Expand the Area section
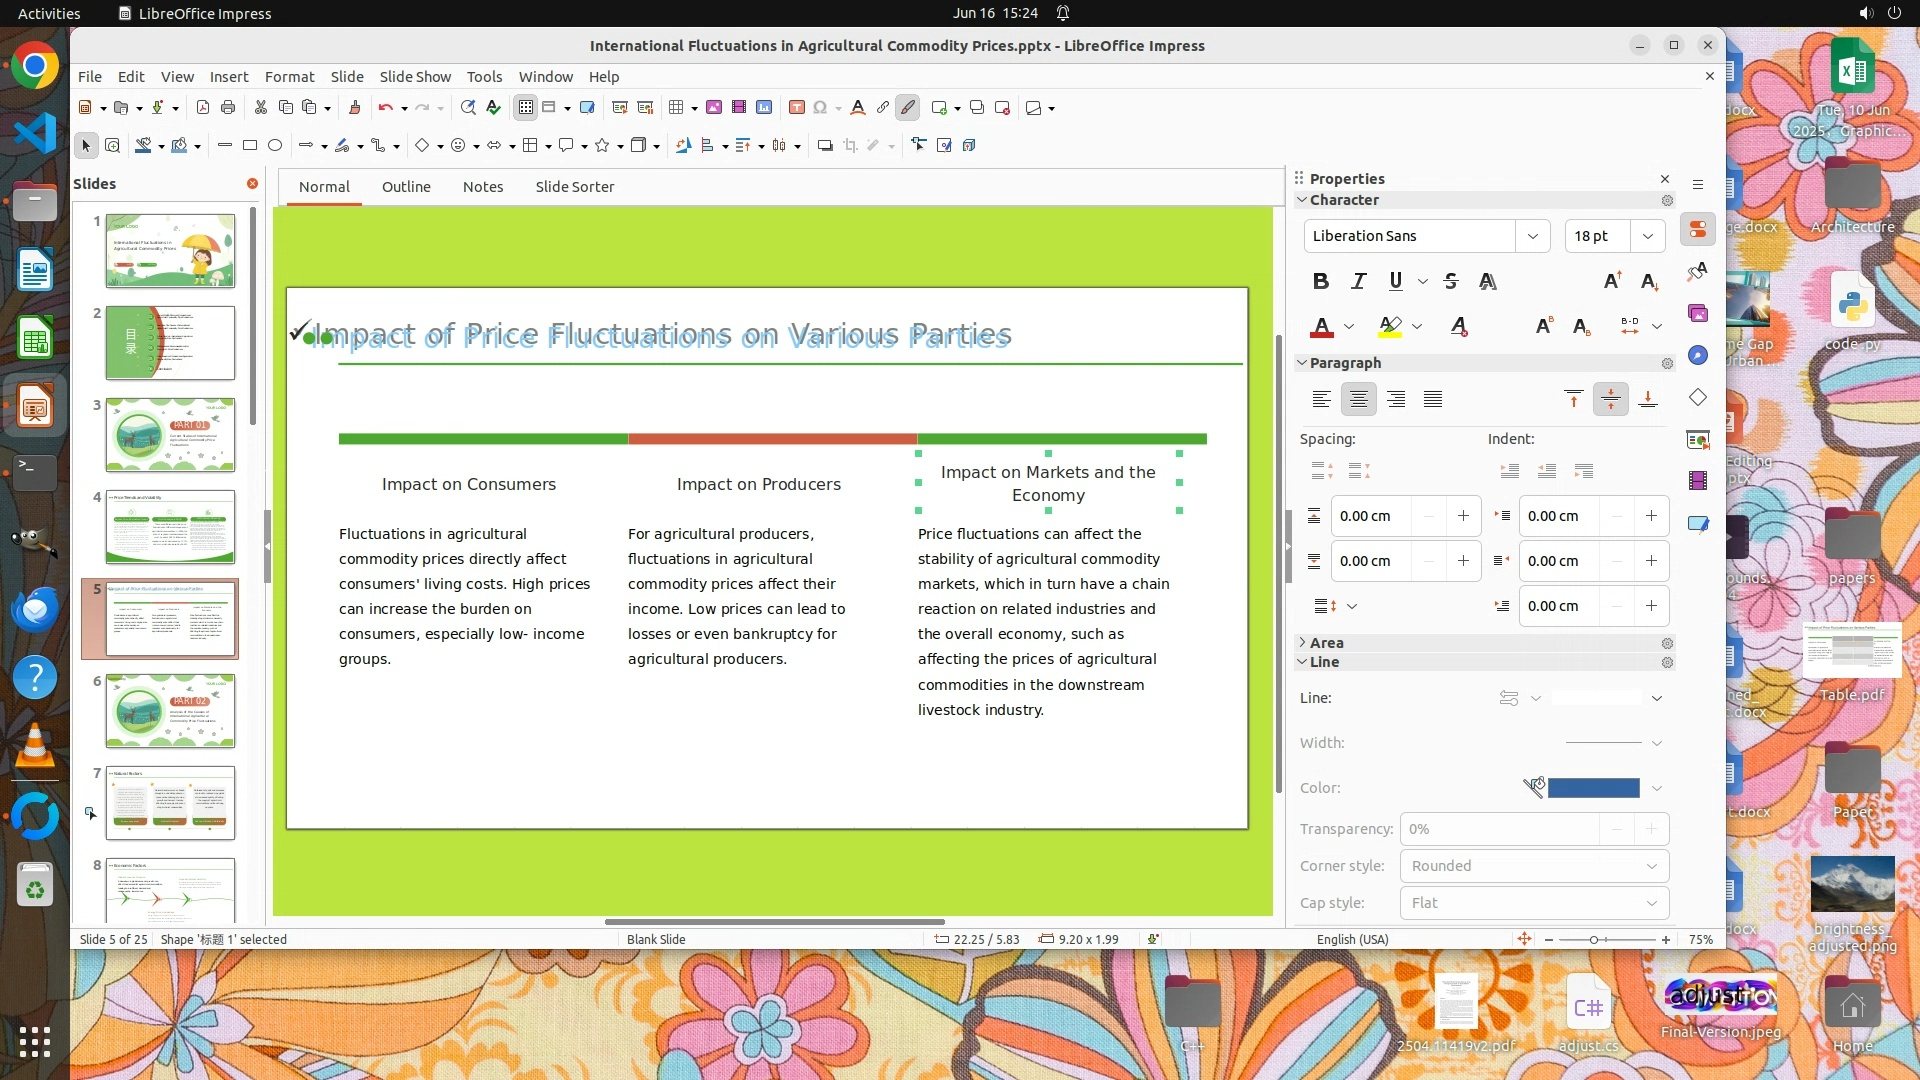This screenshot has width=1920, height=1080. tap(1325, 643)
